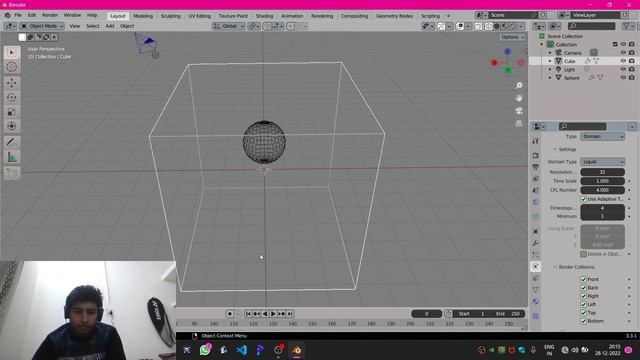Activate the Scale tool
The height and width of the screenshot is (360, 640).
coord(11,112)
